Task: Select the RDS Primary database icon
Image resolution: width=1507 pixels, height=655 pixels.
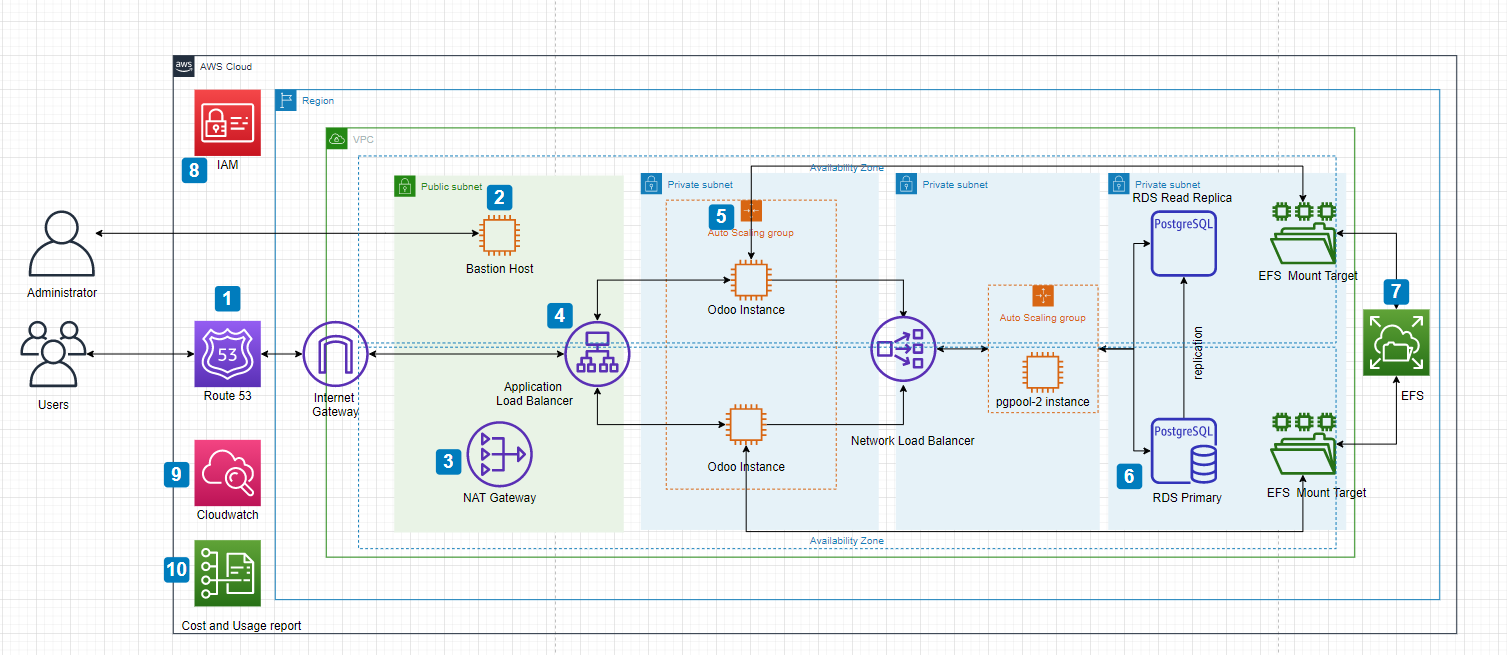Action: click(1185, 451)
